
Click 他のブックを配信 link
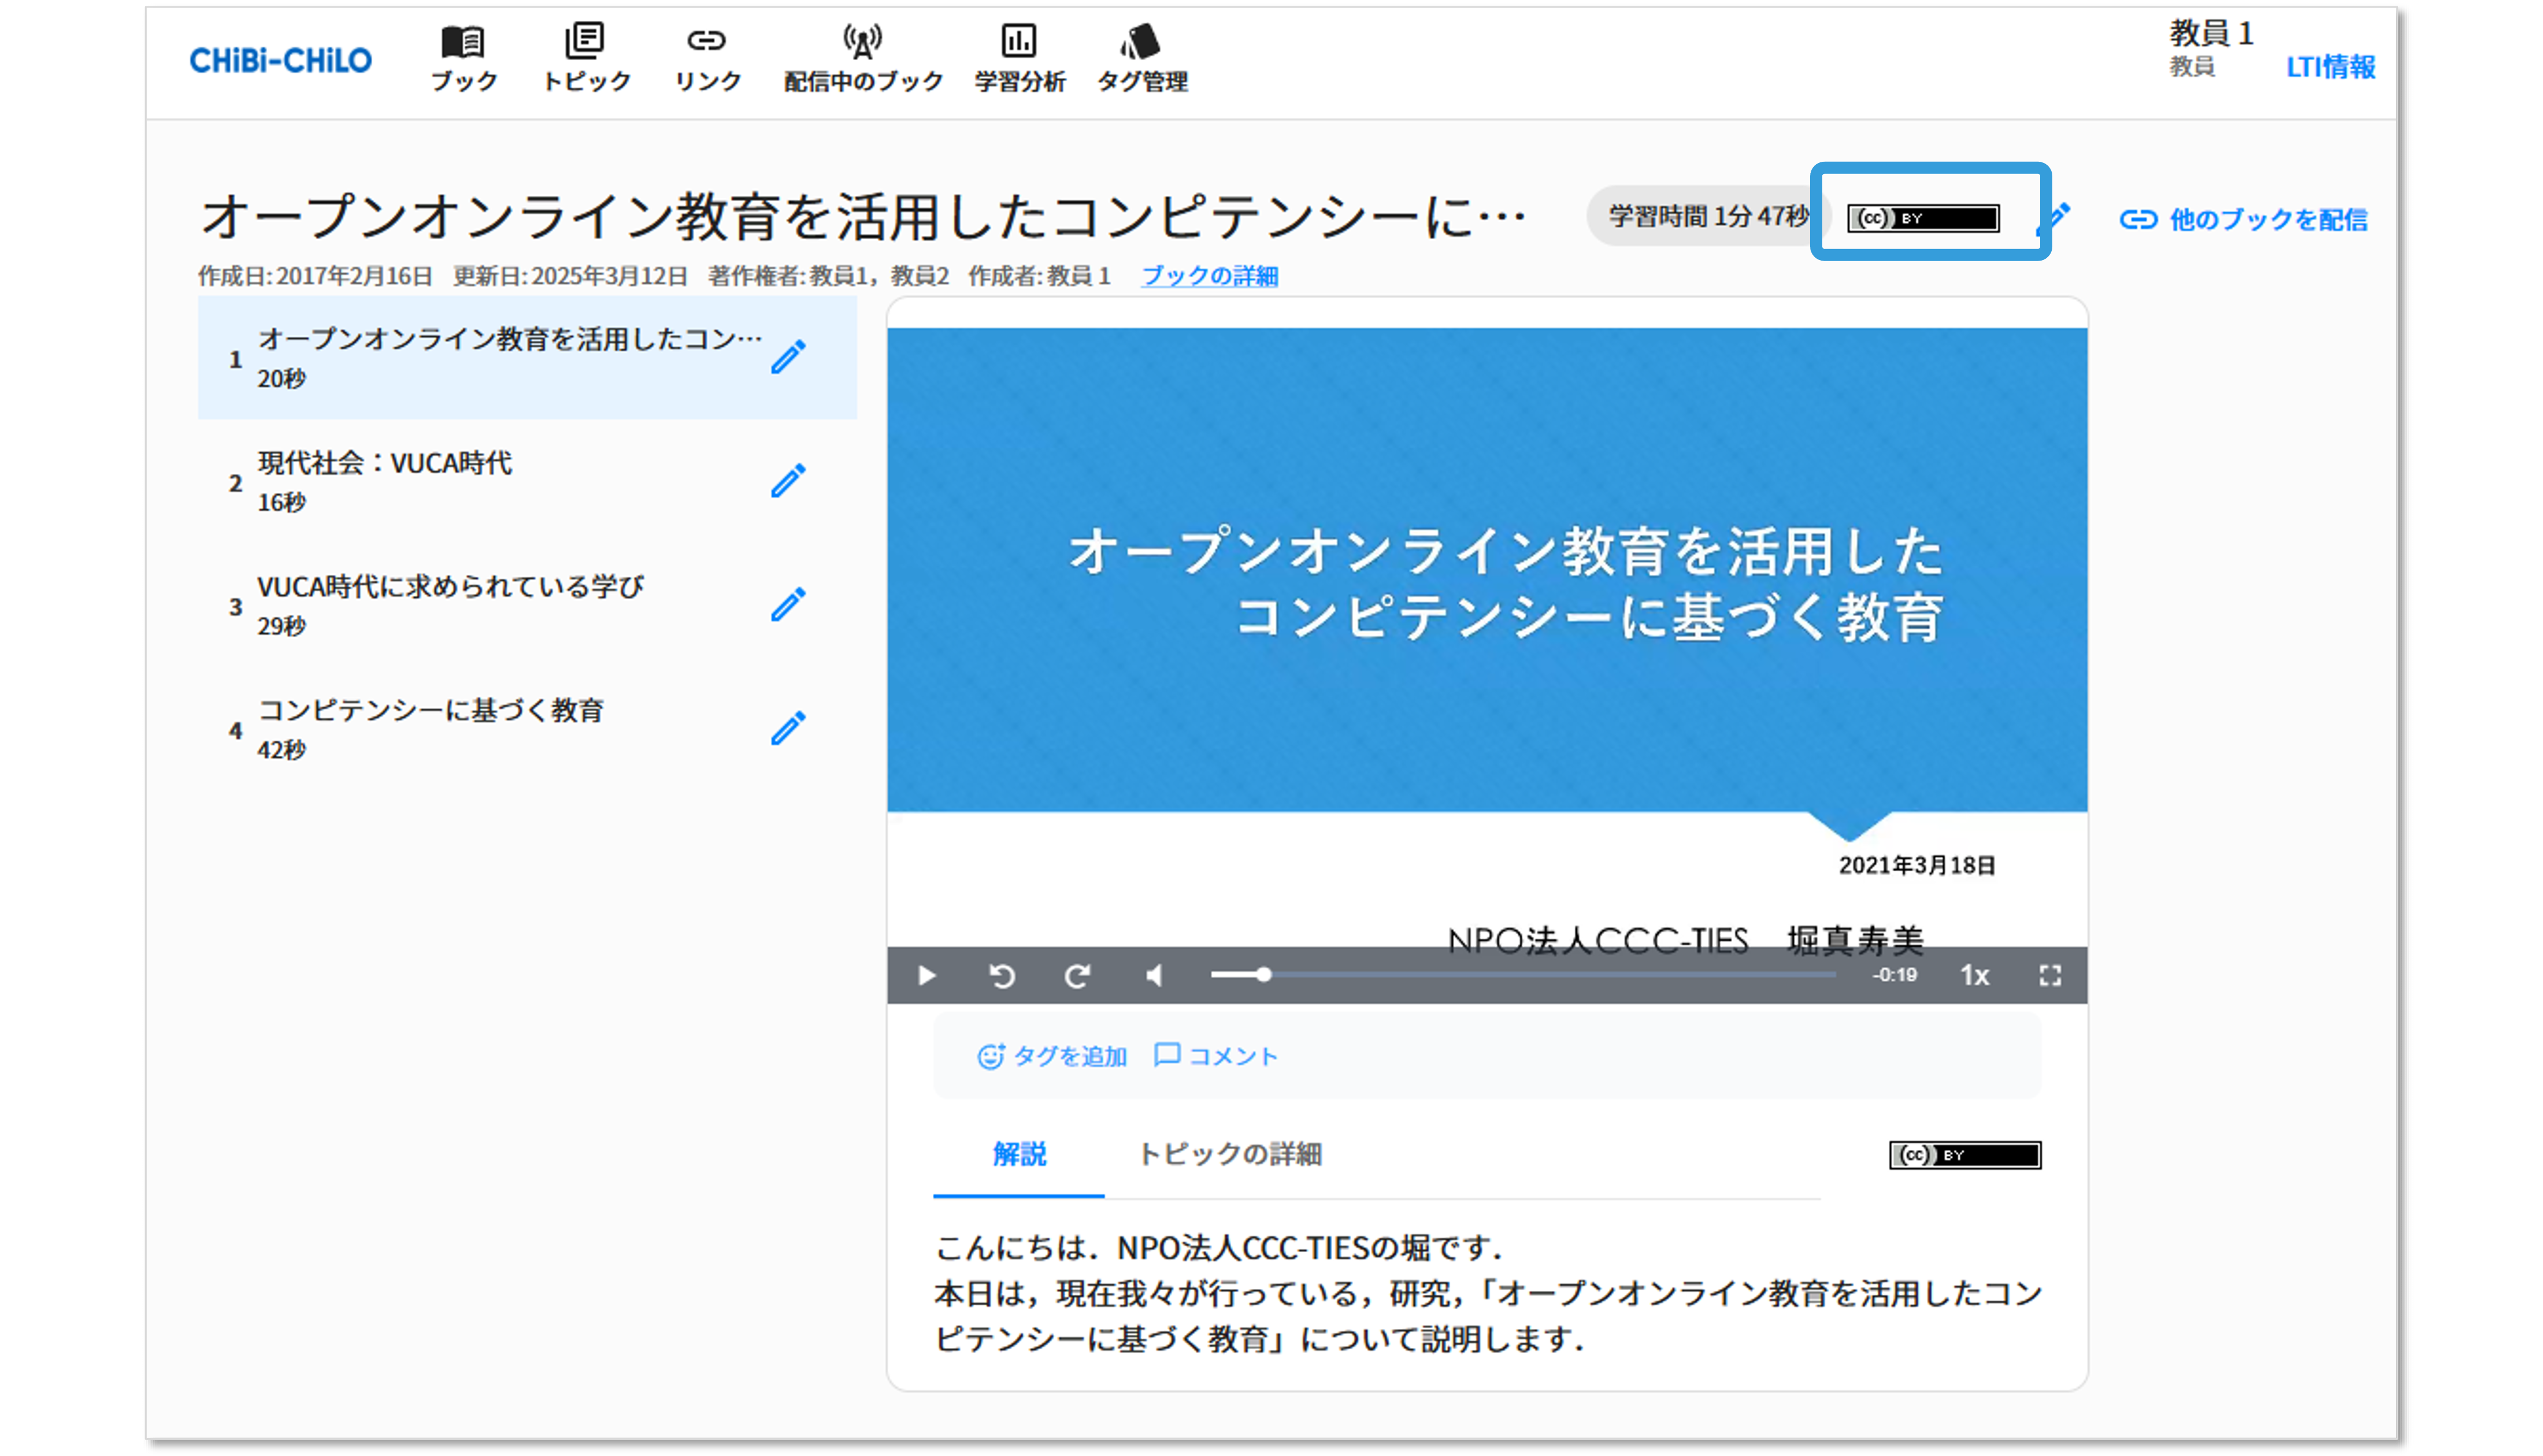tap(2243, 219)
